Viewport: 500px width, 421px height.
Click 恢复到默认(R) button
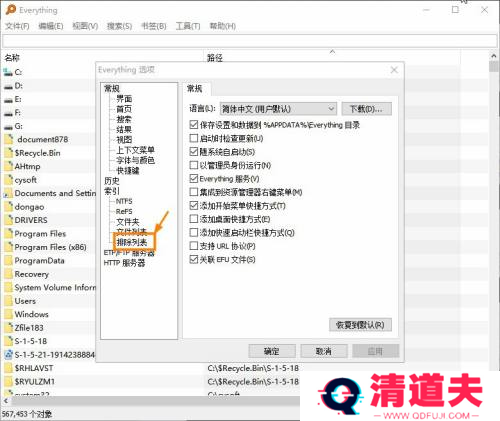click(x=360, y=325)
